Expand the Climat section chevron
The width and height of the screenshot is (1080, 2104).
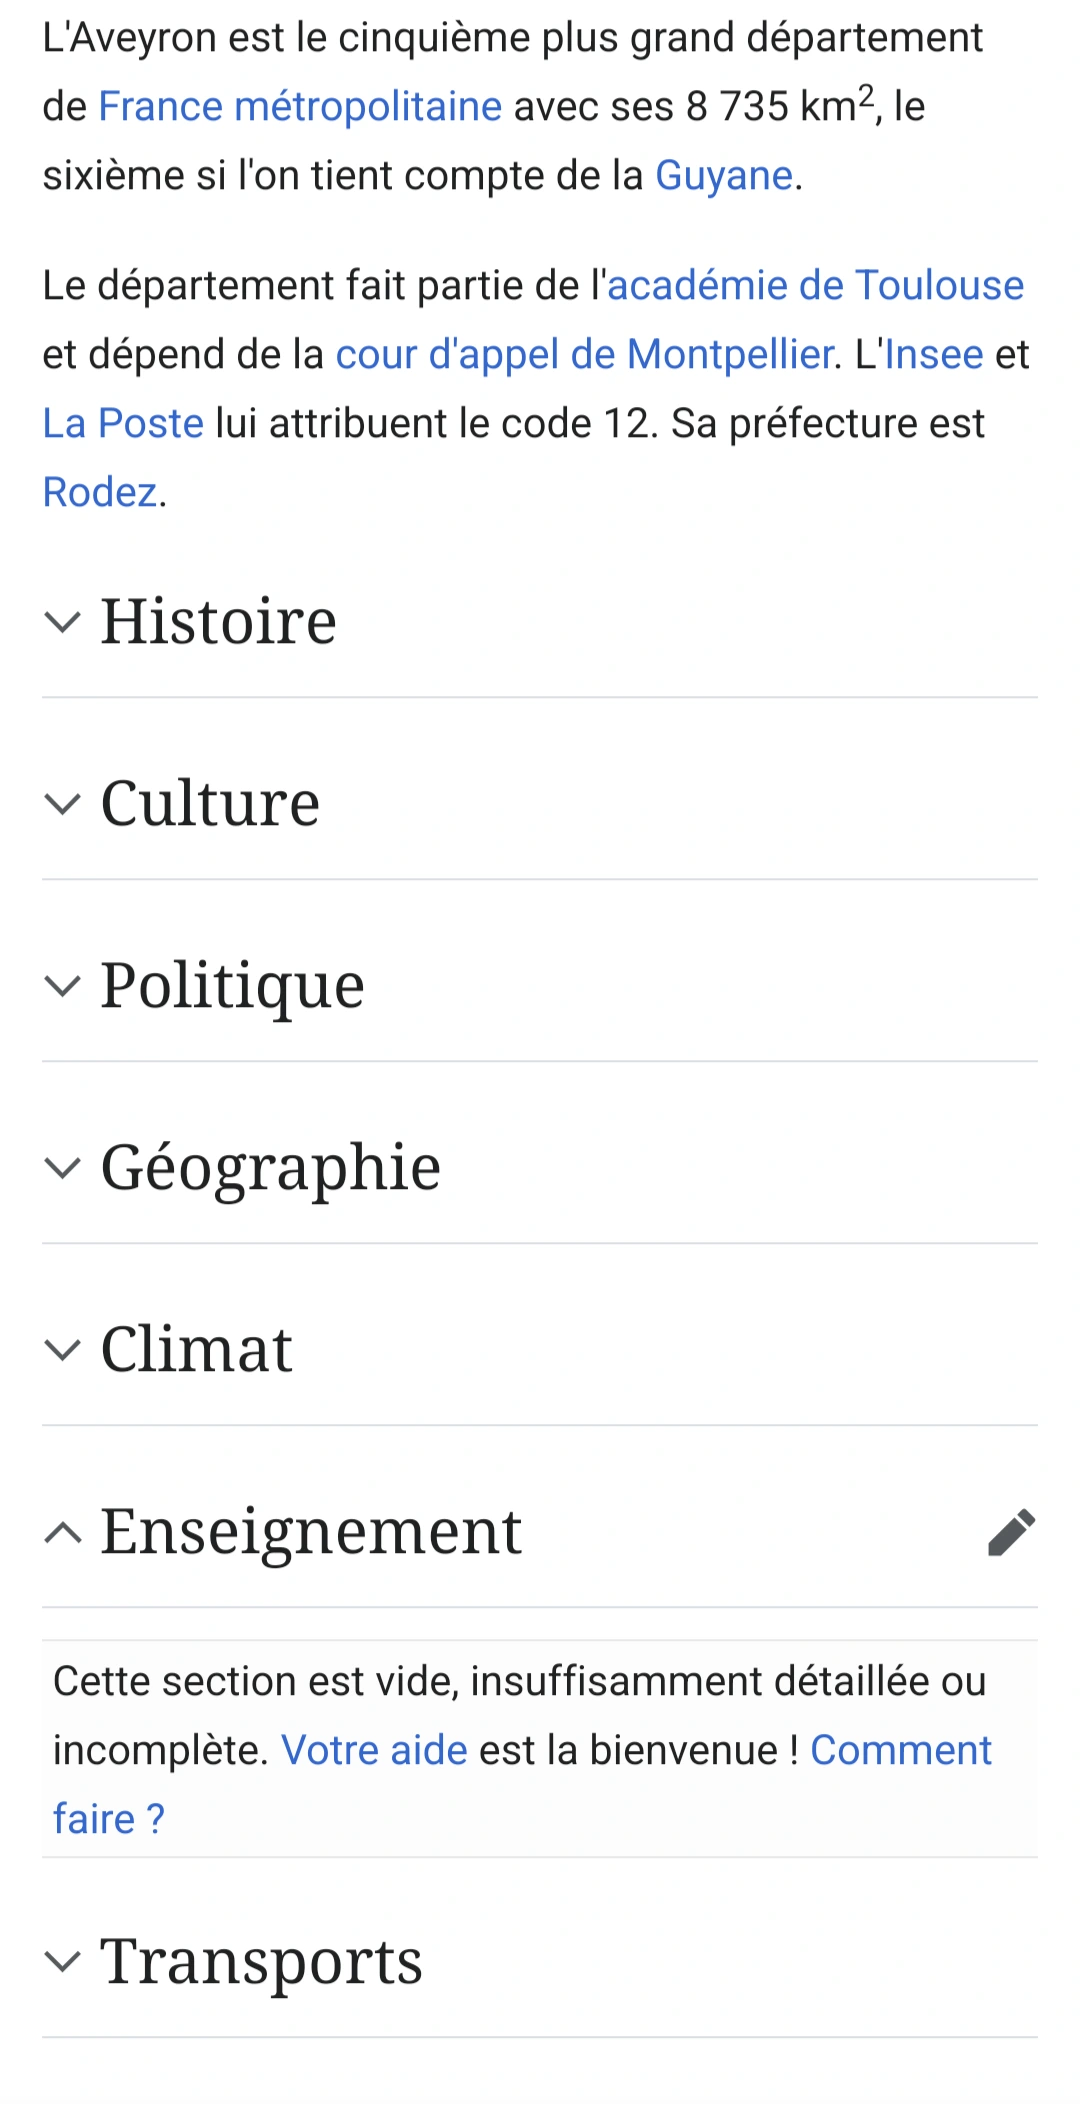63,1350
